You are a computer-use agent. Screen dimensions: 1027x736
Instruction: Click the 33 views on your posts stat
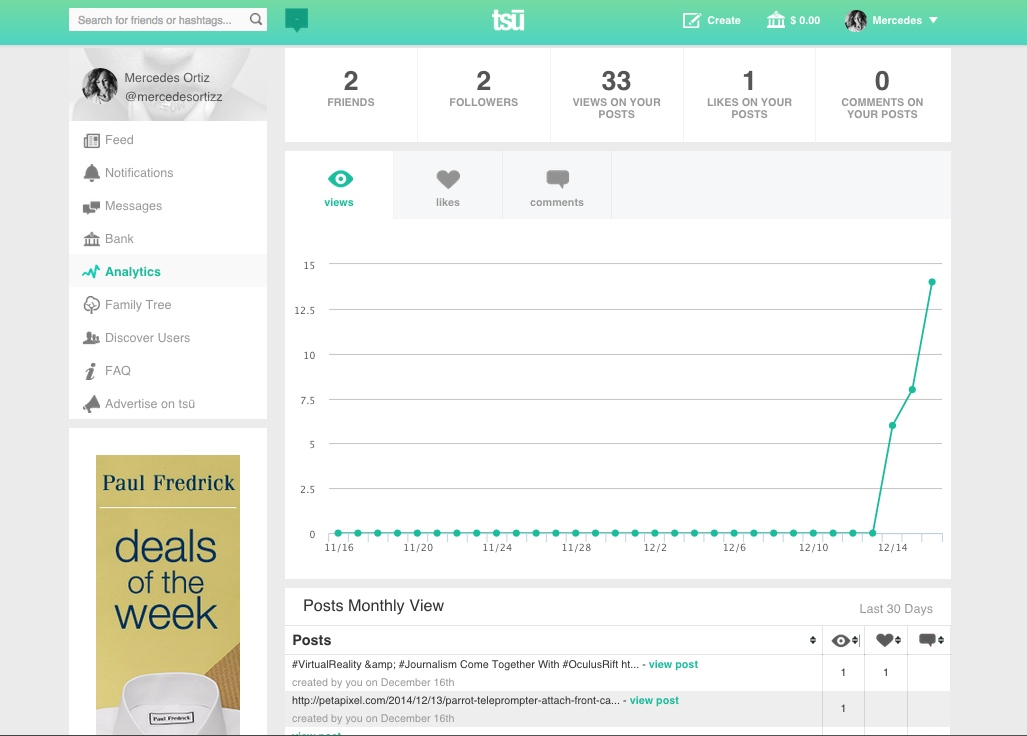(x=616, y=94)
